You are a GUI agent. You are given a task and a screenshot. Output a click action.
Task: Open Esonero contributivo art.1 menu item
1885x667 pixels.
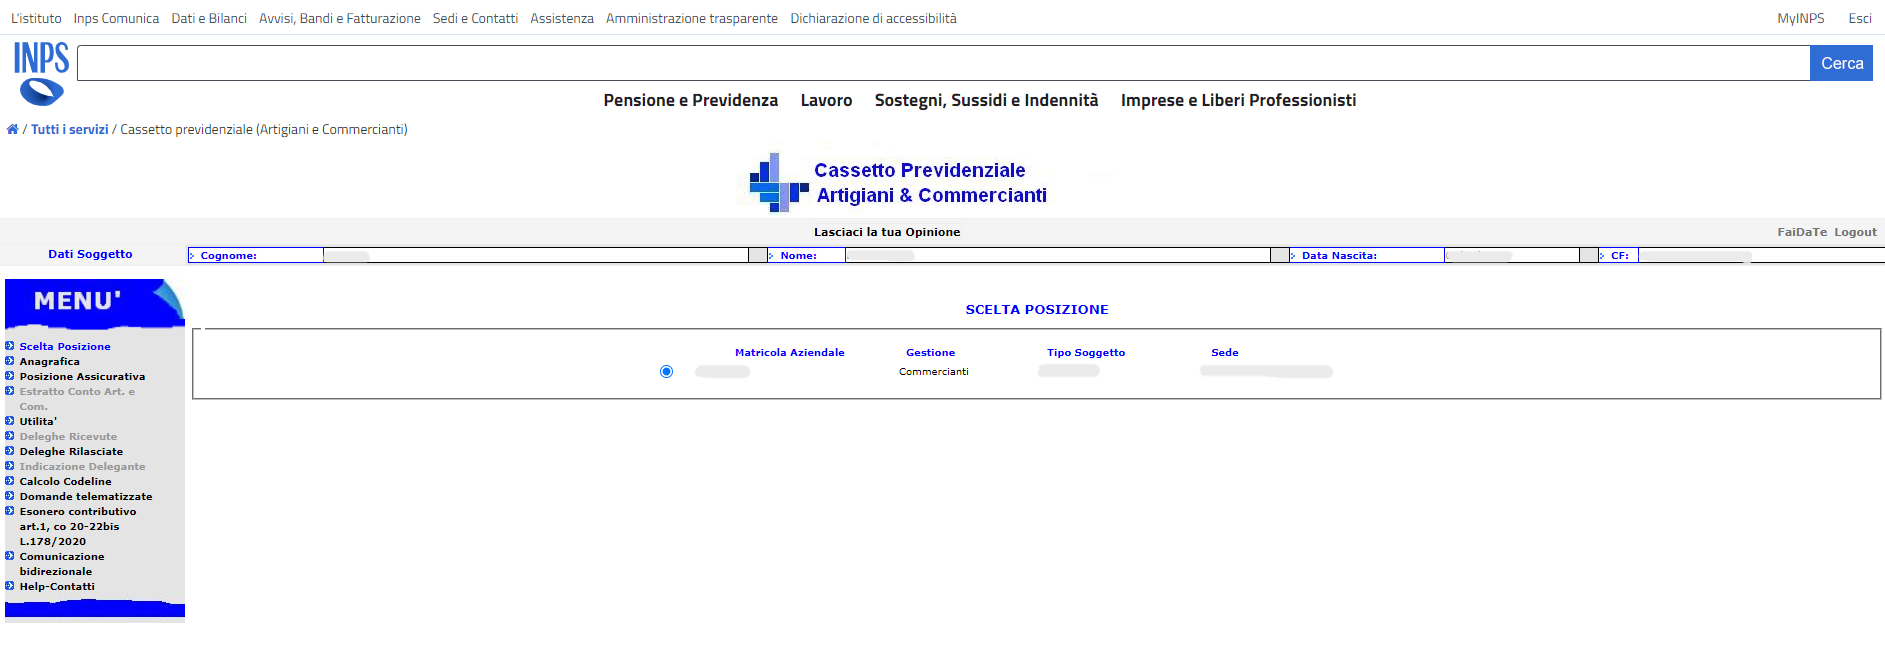(x=78, y=526)
